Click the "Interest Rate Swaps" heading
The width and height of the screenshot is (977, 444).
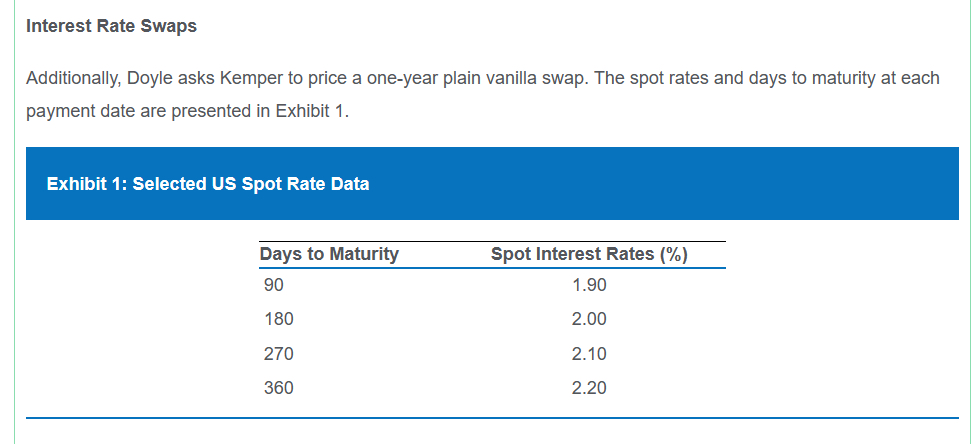click(x=111, y=26)
